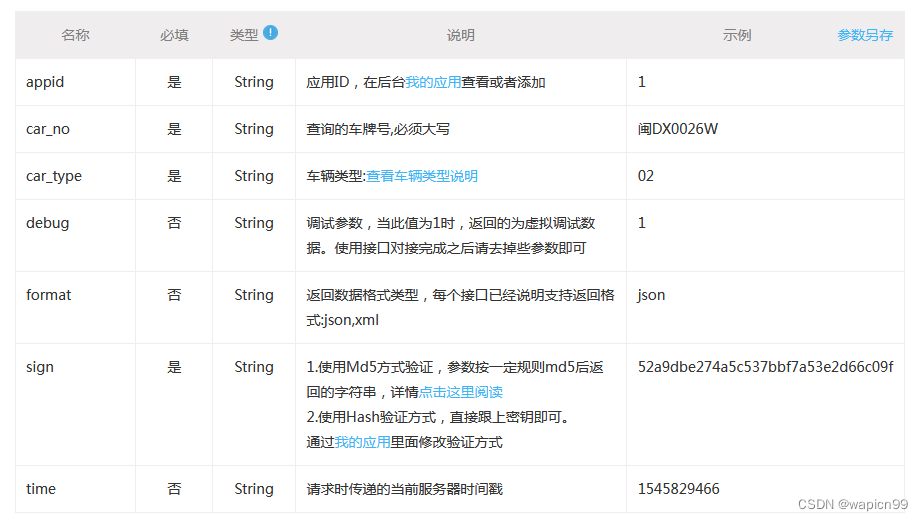Click example value 02 for car_type
This screenshot has height=521, width=923.
point(646,176)
